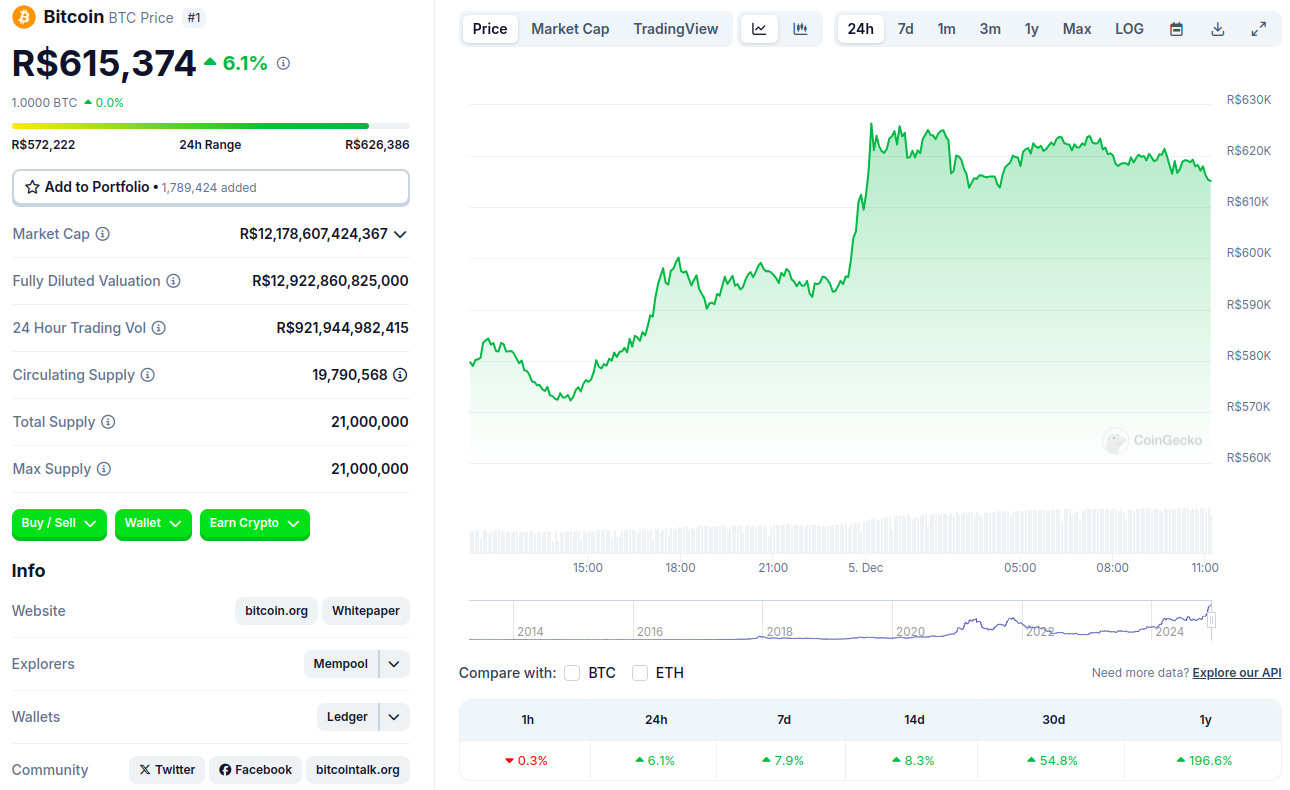This screenshot has width=1290, height=790.
Task: Open 24 Hour Trading Vol info icon
Action: [158, 328]
